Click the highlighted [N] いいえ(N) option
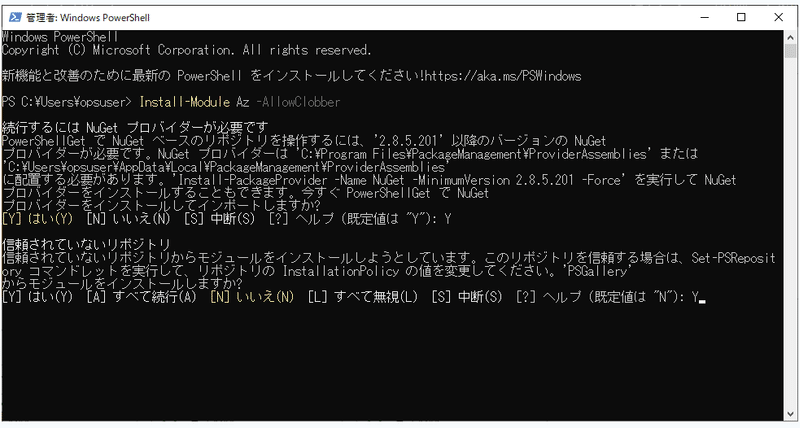 tap(252, 297)
